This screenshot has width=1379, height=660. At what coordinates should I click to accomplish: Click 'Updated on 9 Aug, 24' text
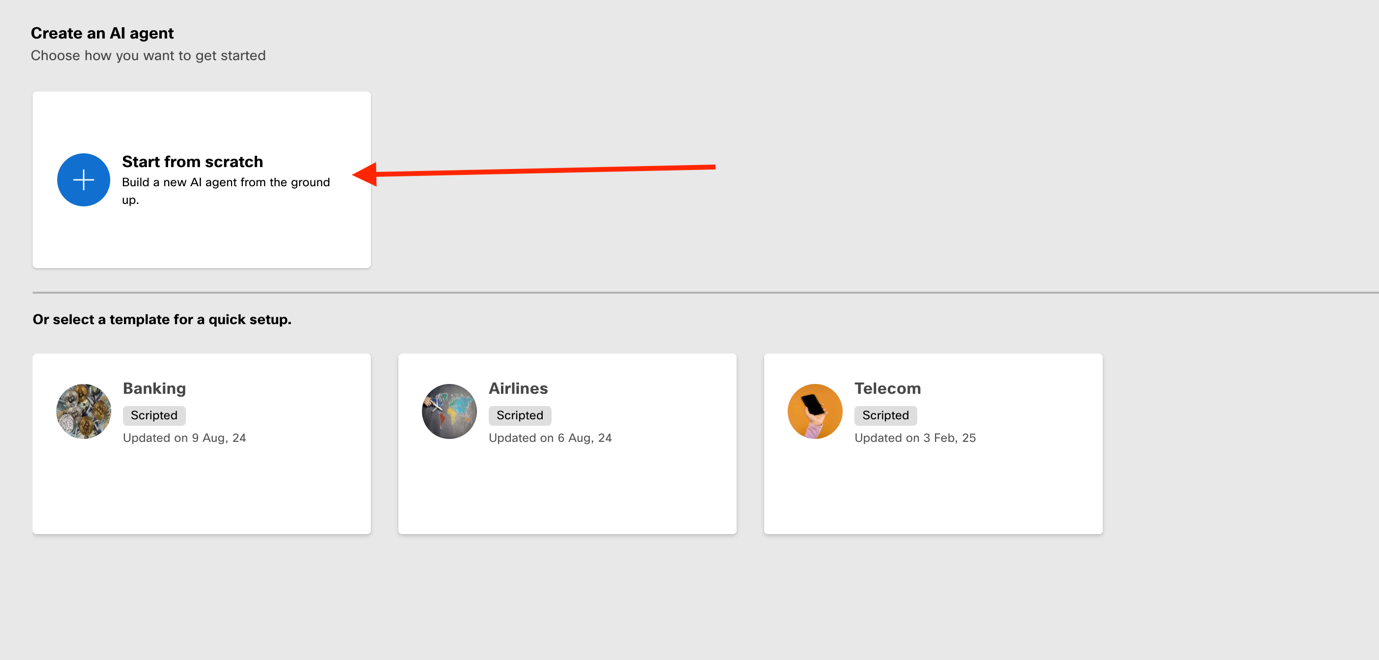coord(184,438)
